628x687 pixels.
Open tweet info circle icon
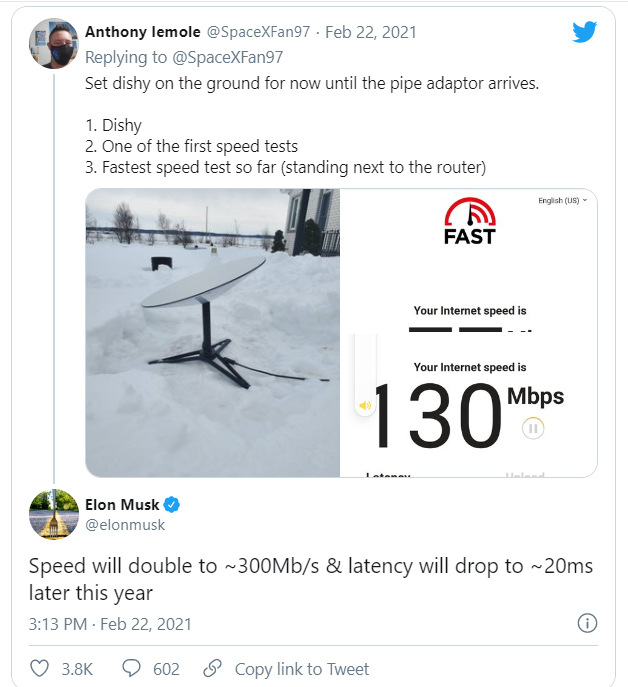pos(588,623)
